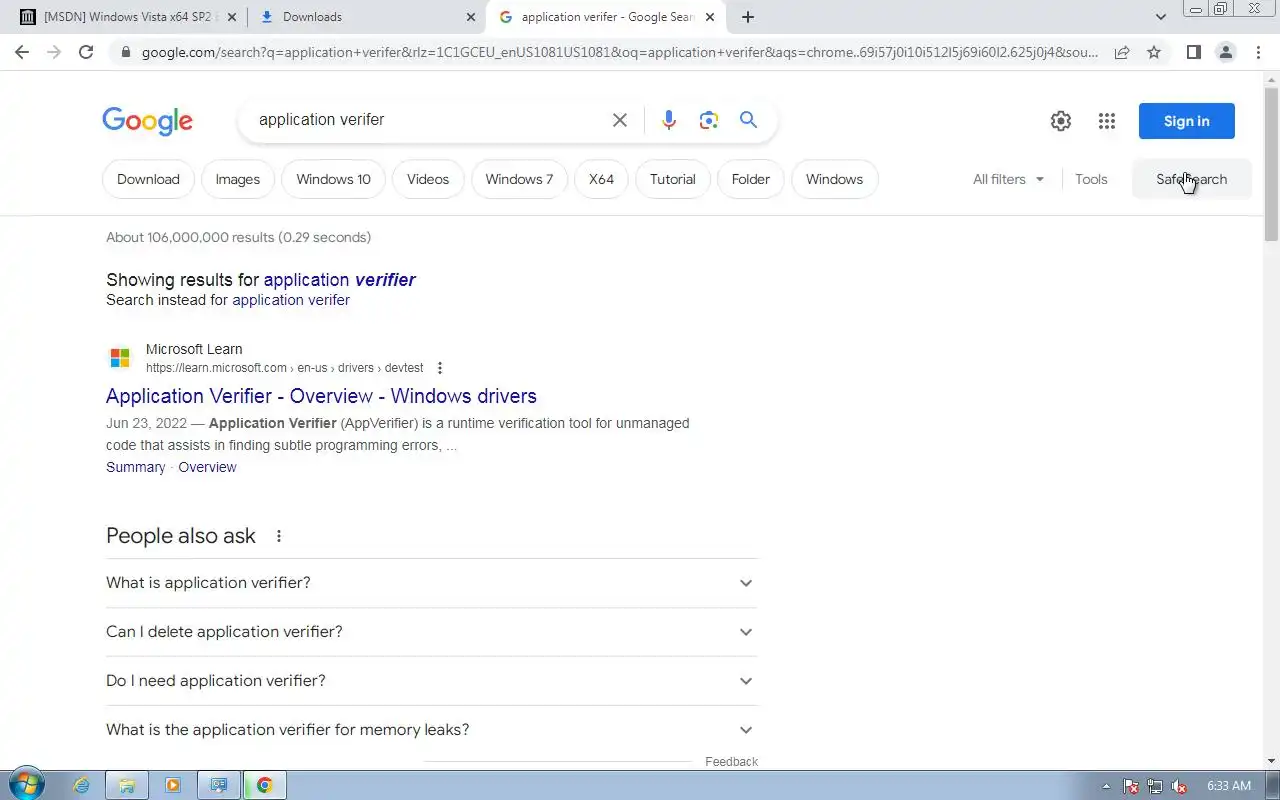
Task: Click the share page icon in address bar
Action: pos(1122,52)
